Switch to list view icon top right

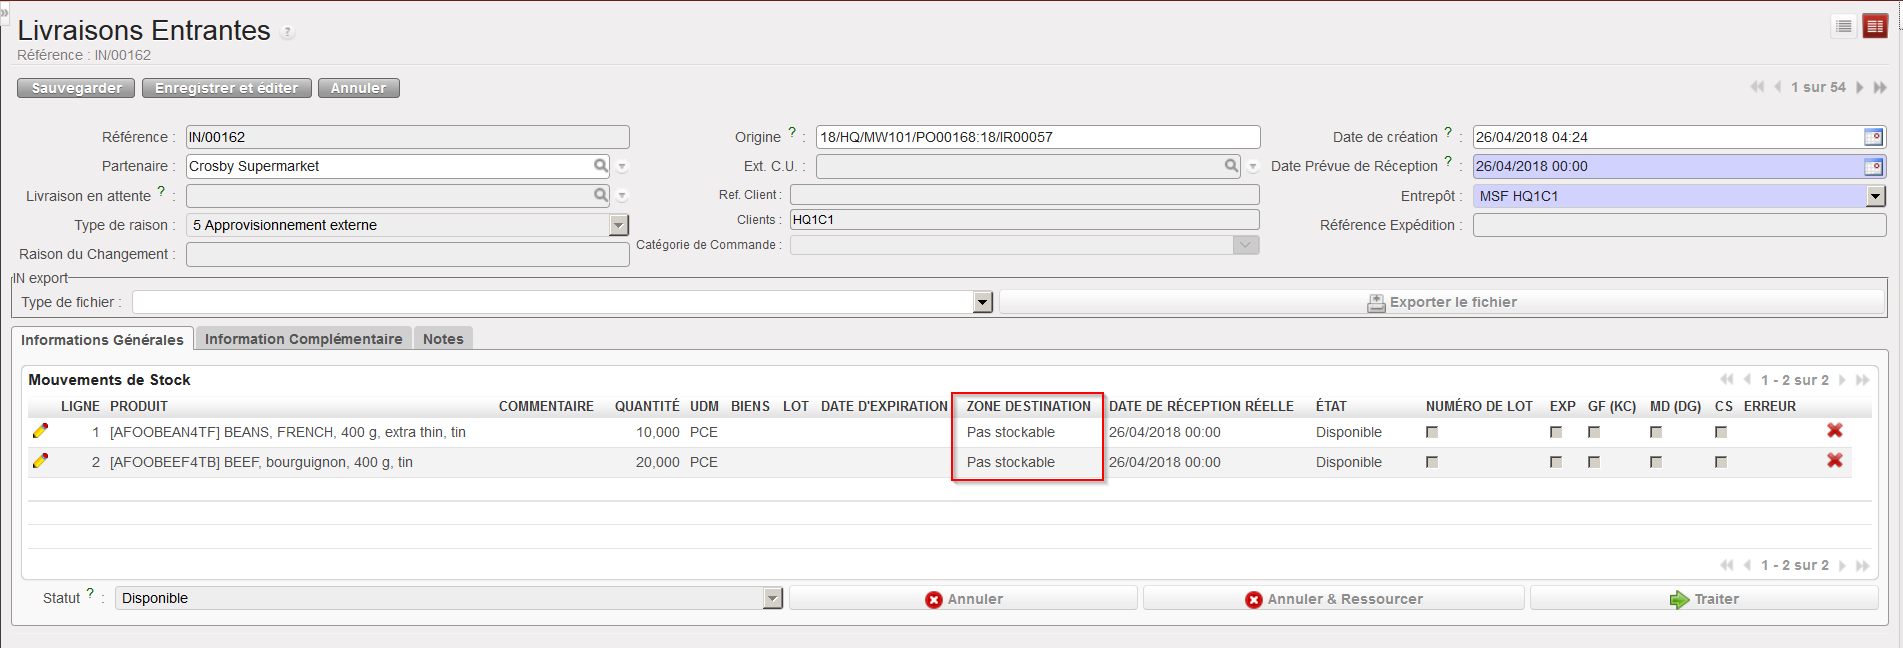(1844, 27)
